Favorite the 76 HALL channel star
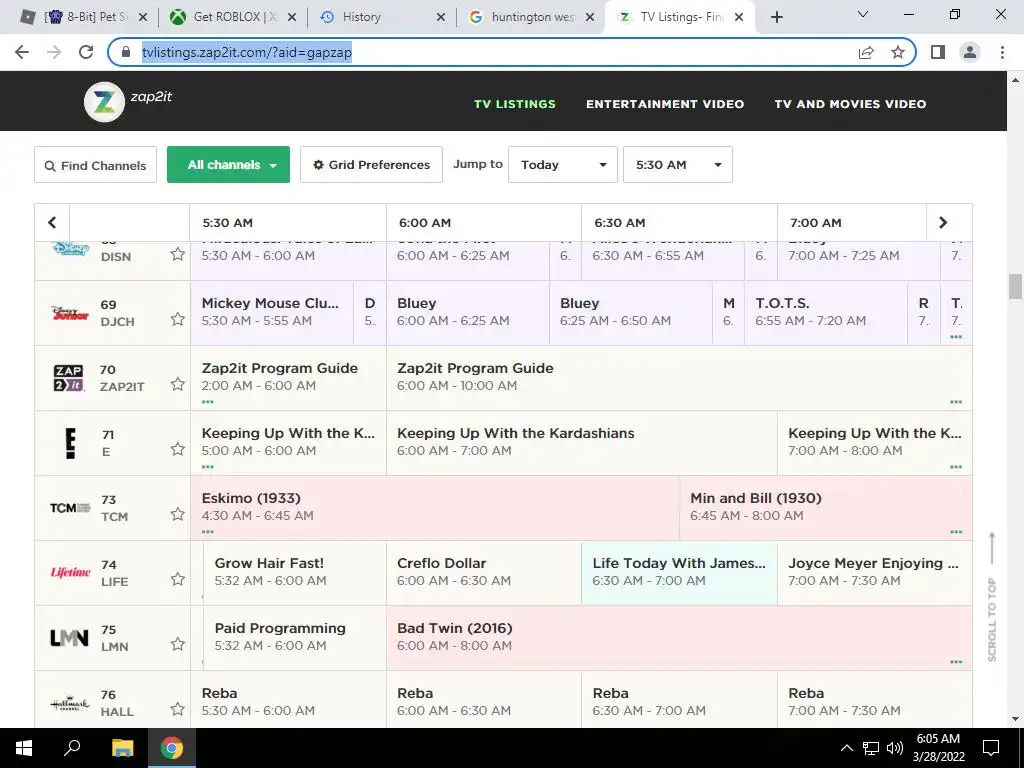This screenshot has height=768, width=1024. pos(178,709)
